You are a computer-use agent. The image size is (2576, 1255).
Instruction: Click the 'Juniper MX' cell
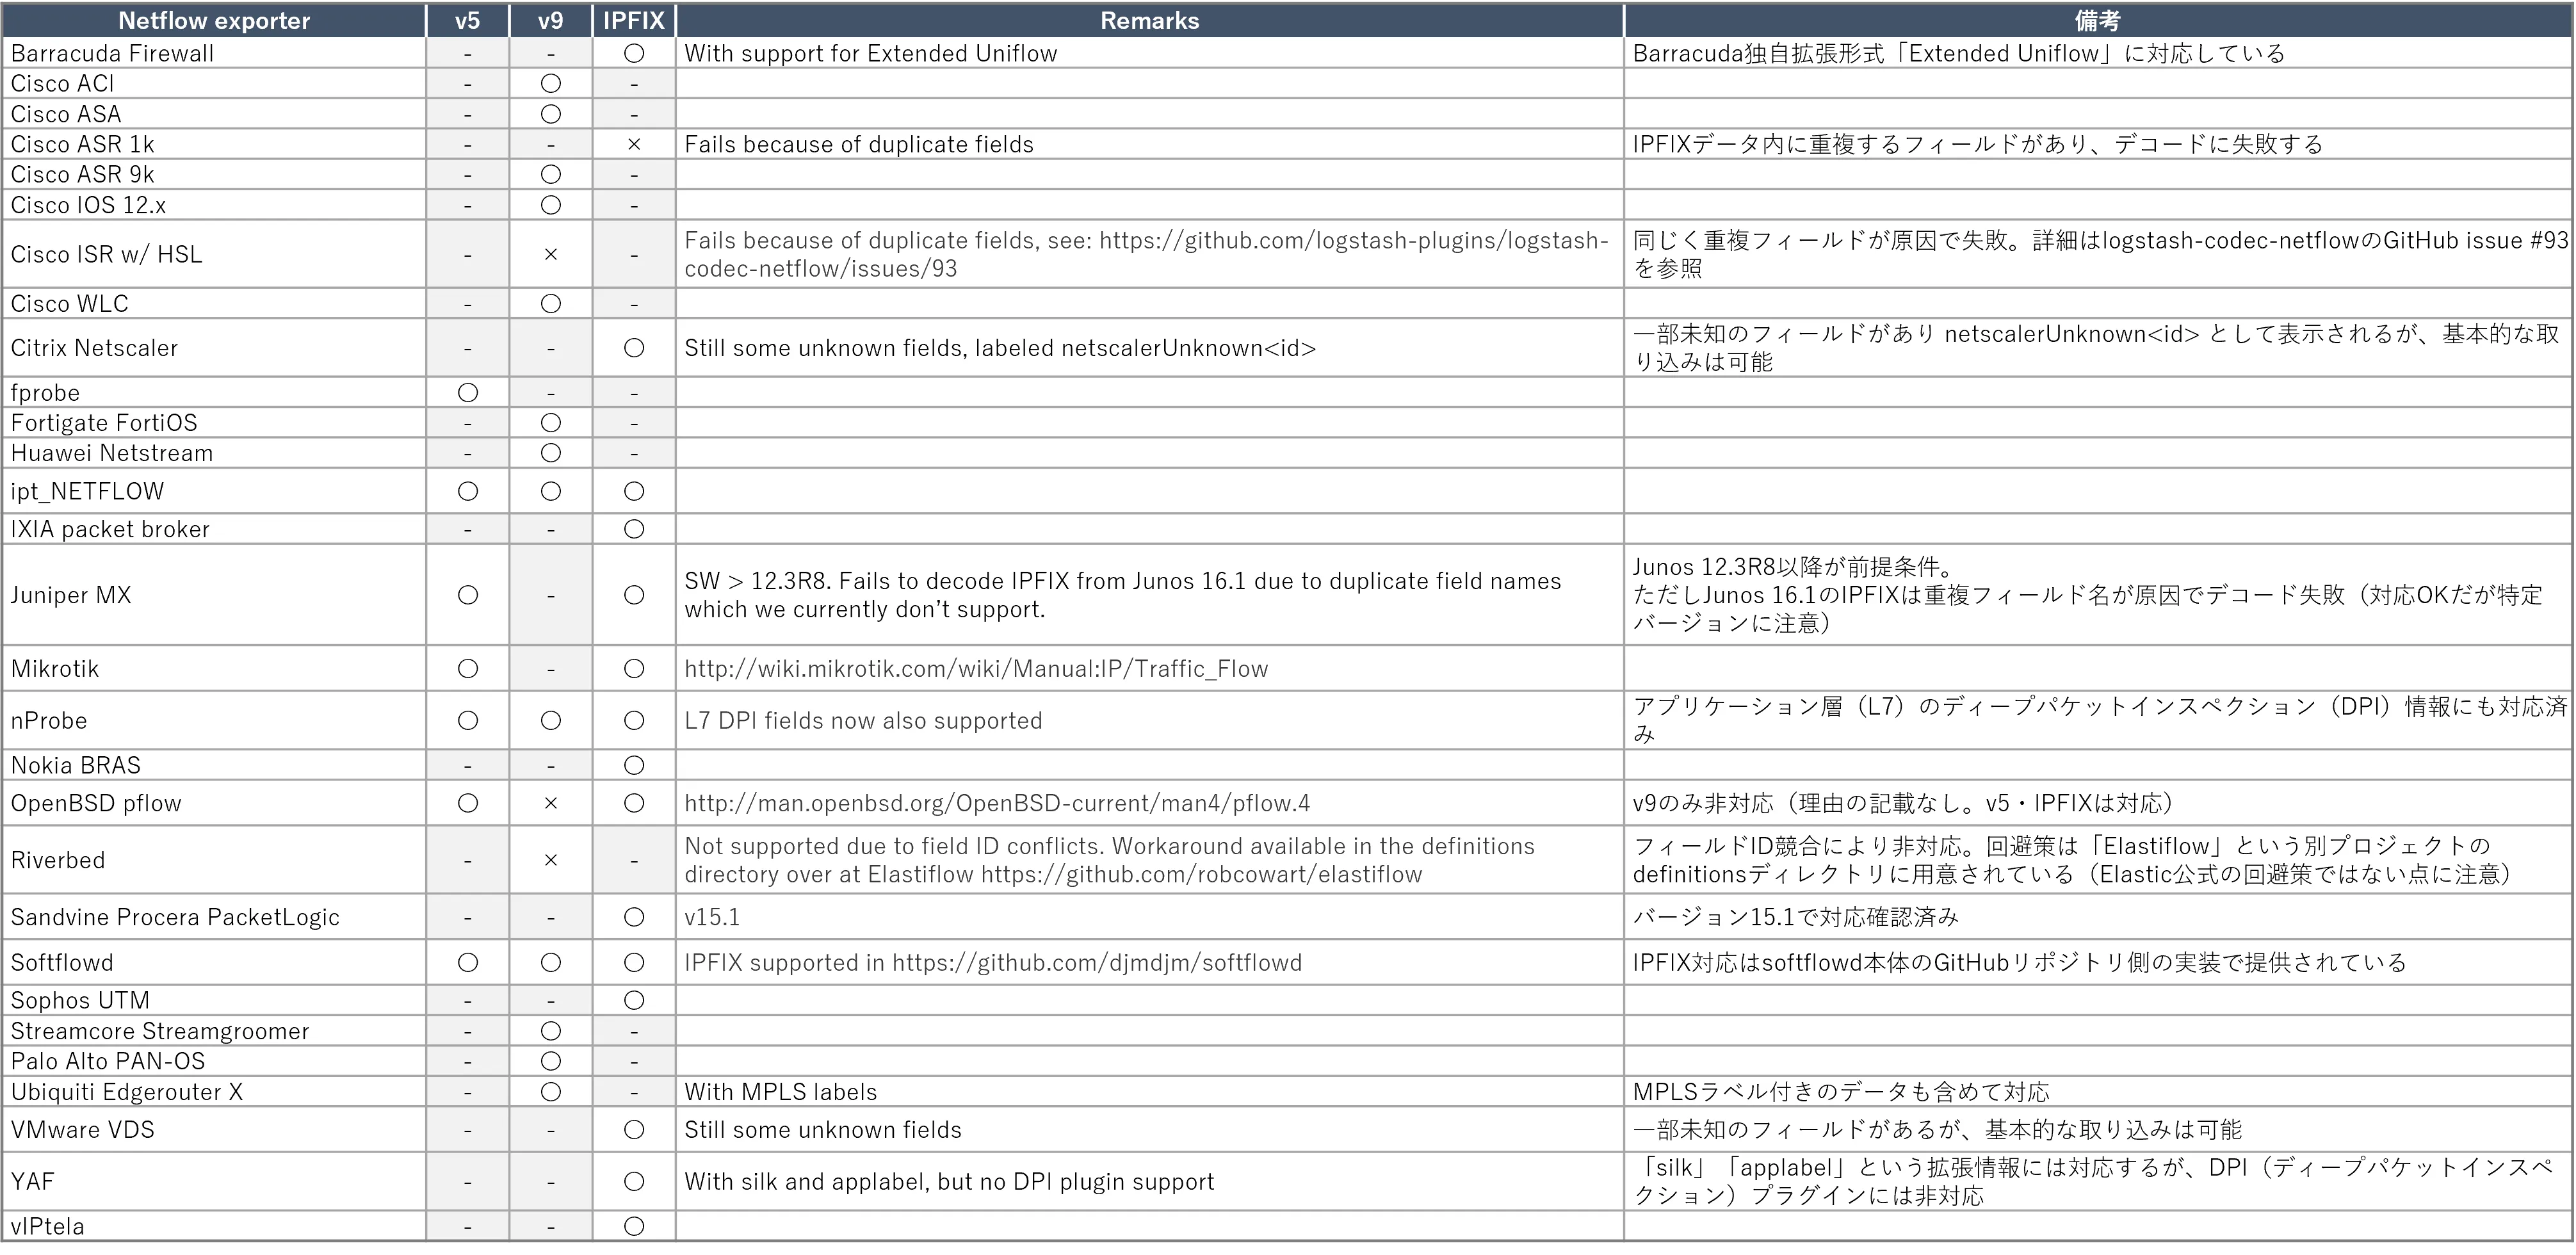tap(214, 595)
